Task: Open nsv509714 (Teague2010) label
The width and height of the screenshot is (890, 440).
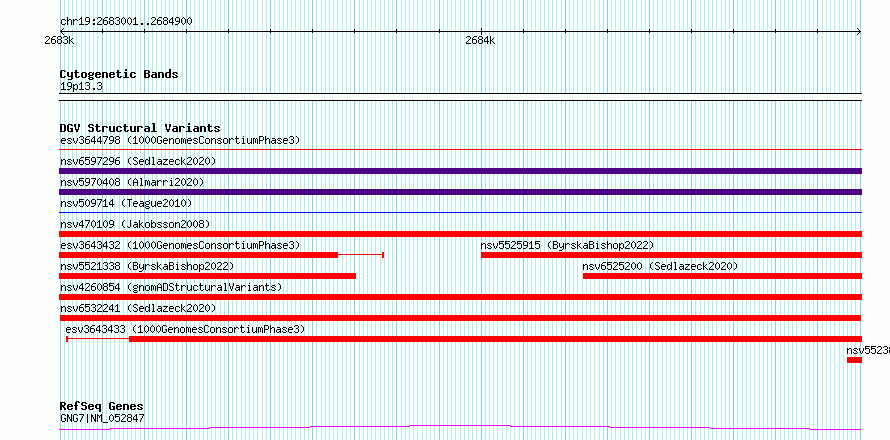Action: 126,203
